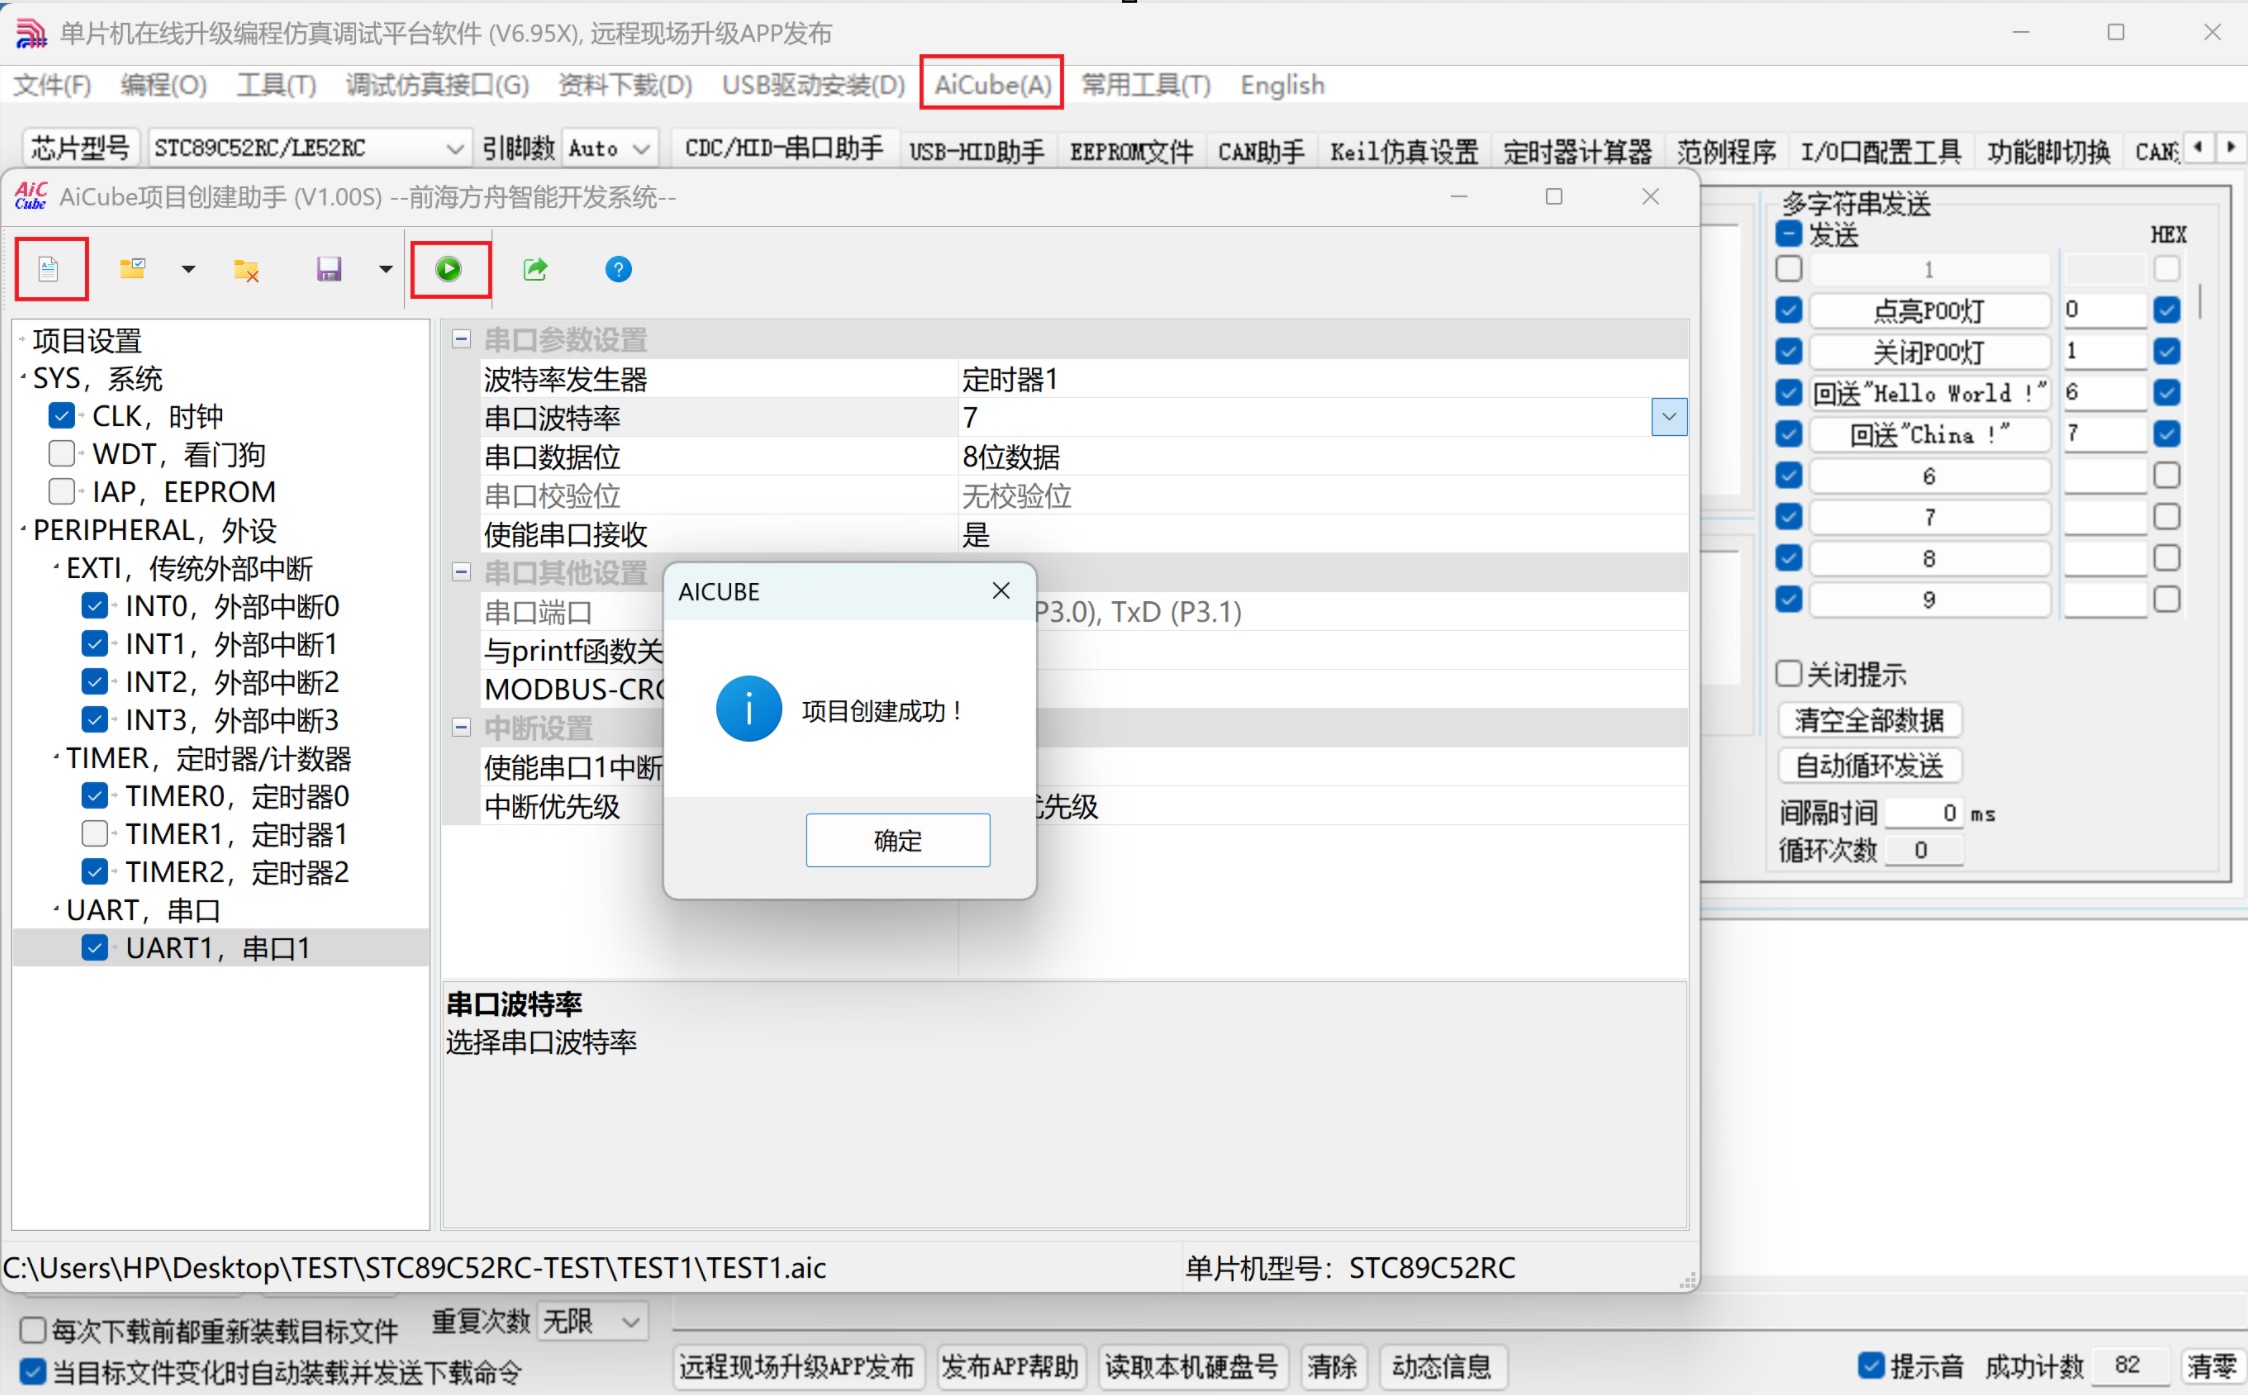Select PERIPHERAL，外设 tree node
The height and width of the screenshot is (1395, 2248).
[x=155, y=529]
